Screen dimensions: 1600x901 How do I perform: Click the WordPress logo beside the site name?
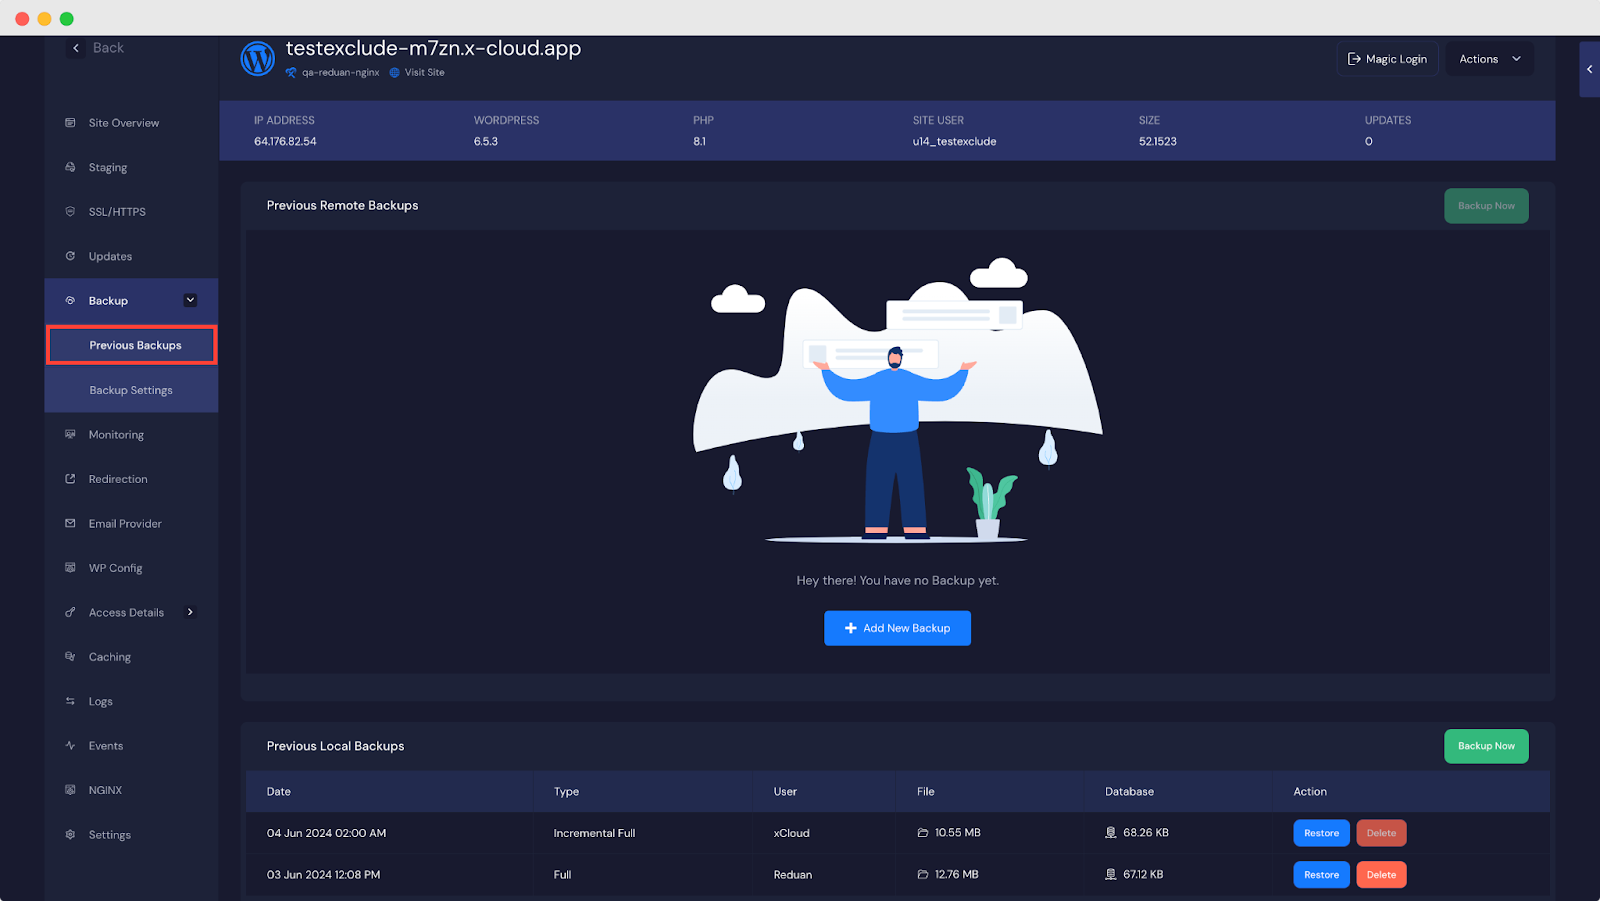click(258, 58)
